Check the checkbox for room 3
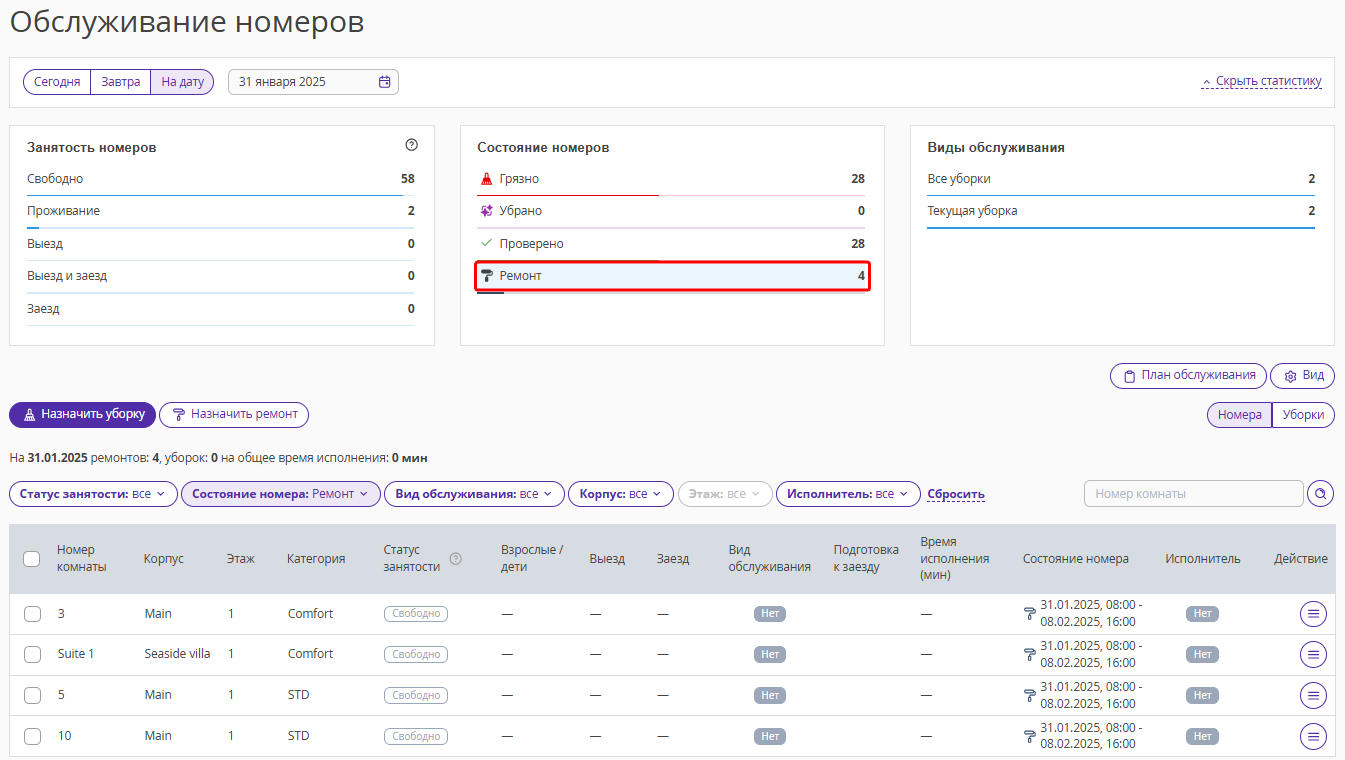The height and width of the screenshot is (760, 1345). pos(32,614)
